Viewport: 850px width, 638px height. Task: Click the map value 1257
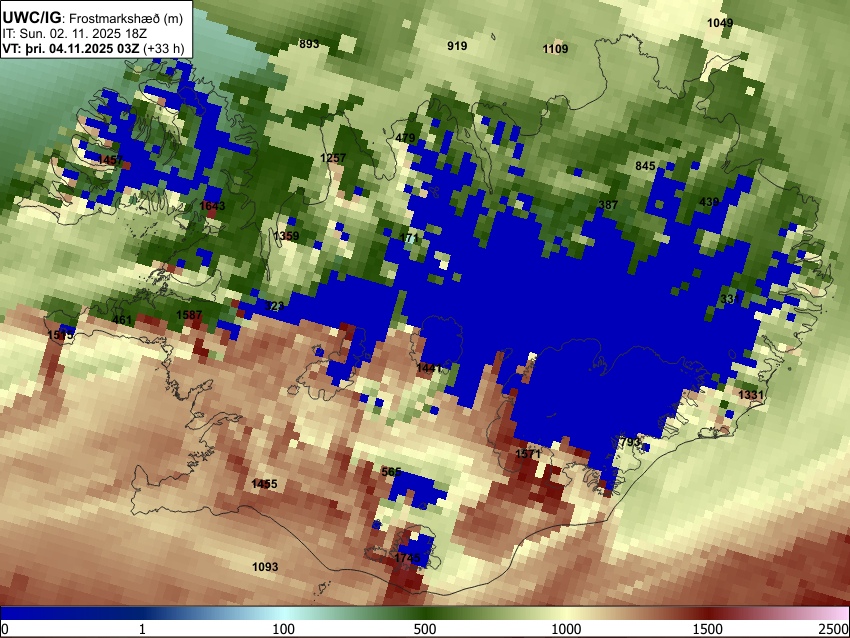click(333, 158)
